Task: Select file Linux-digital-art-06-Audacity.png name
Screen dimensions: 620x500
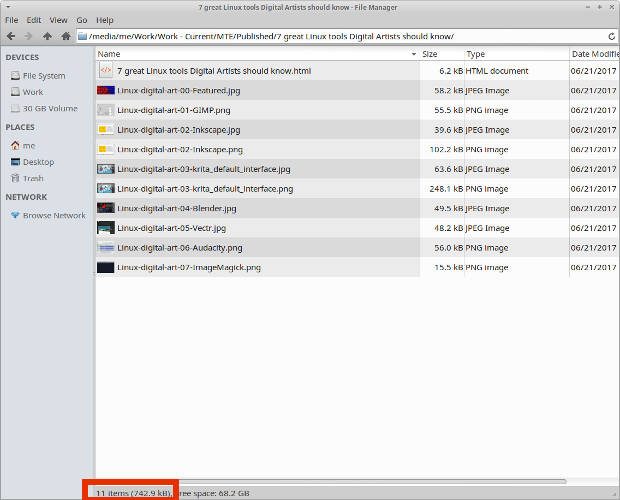Action: 180,248
